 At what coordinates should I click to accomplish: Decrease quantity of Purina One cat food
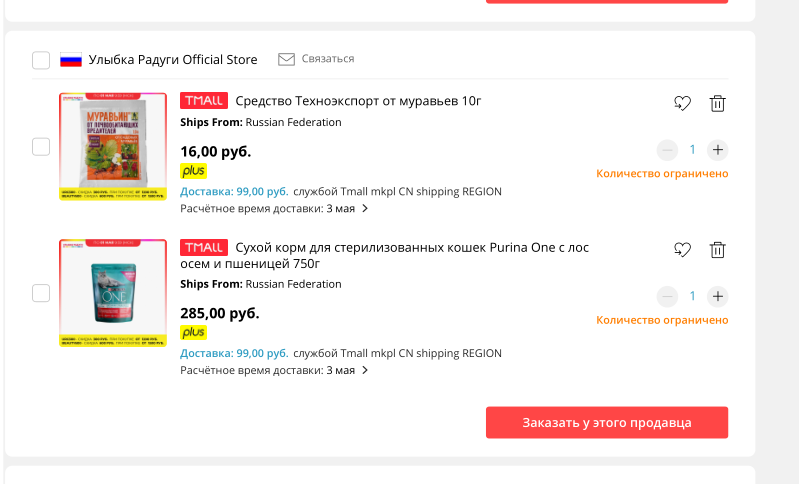point(667,297)
